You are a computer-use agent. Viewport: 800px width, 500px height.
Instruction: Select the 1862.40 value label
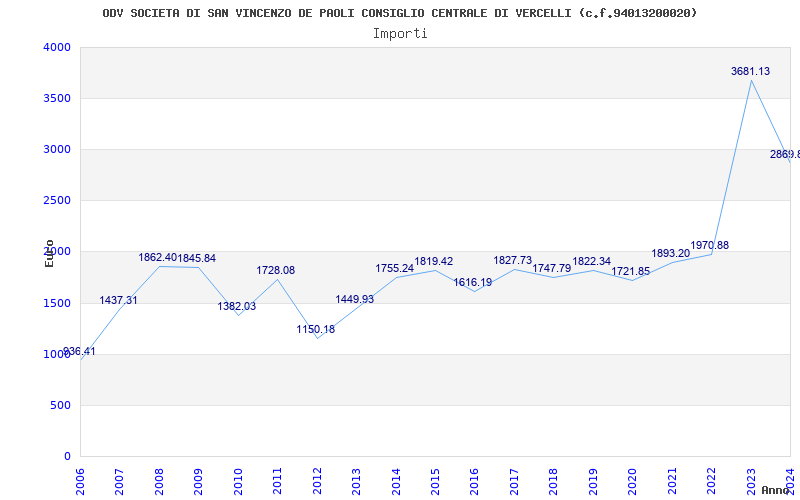[x=158, y=257]
